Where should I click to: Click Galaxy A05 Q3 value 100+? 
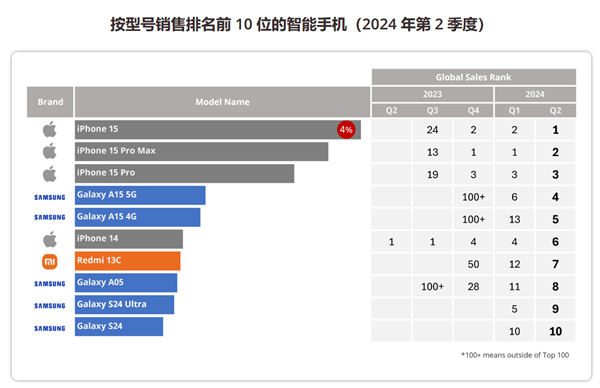(432, 287)
